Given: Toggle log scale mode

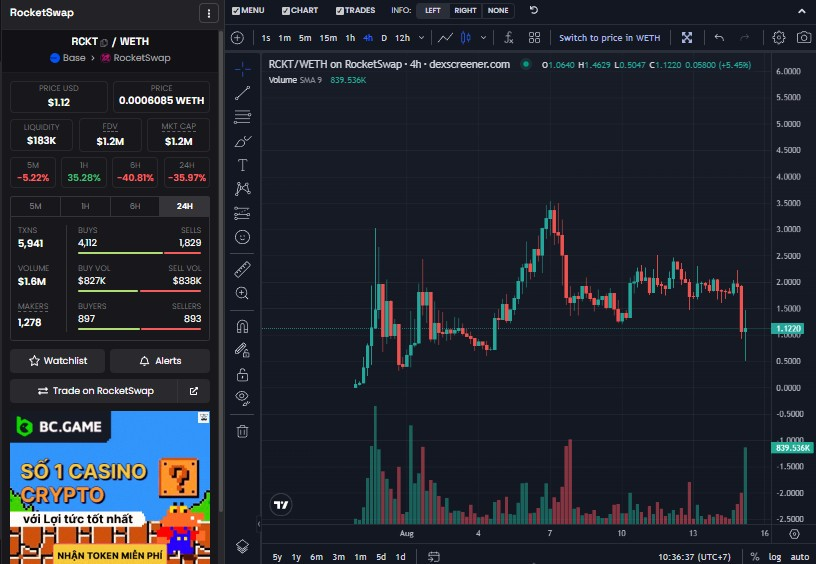Looking at the screenshot, I should pos(775,557).
